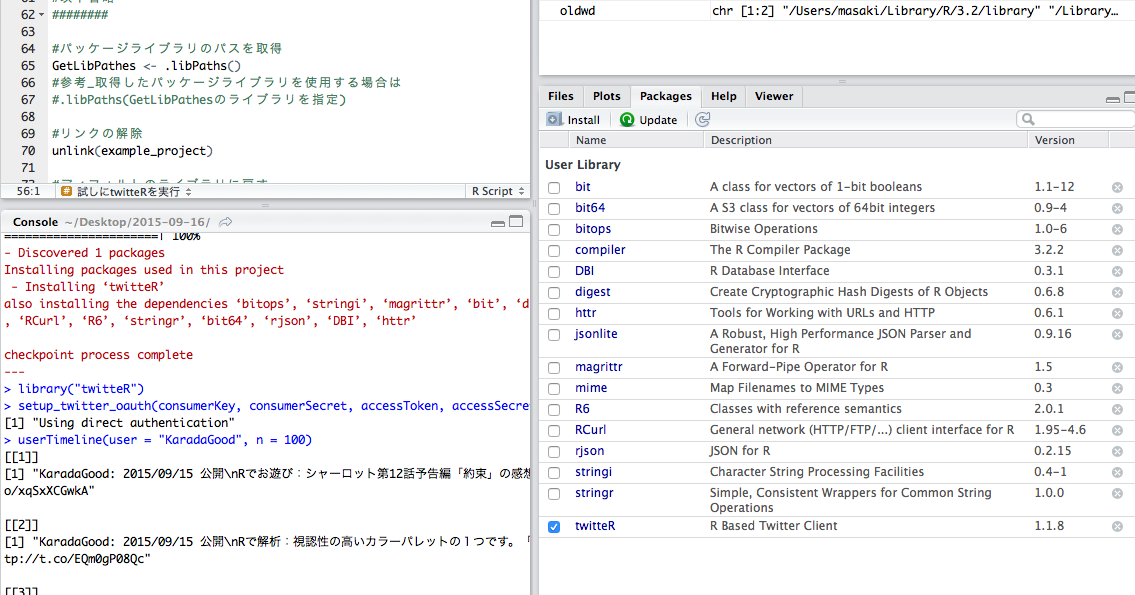The image size is (1135, 595).
Task: Remove the magrittr package icon
Action: tap(1117, 368)
